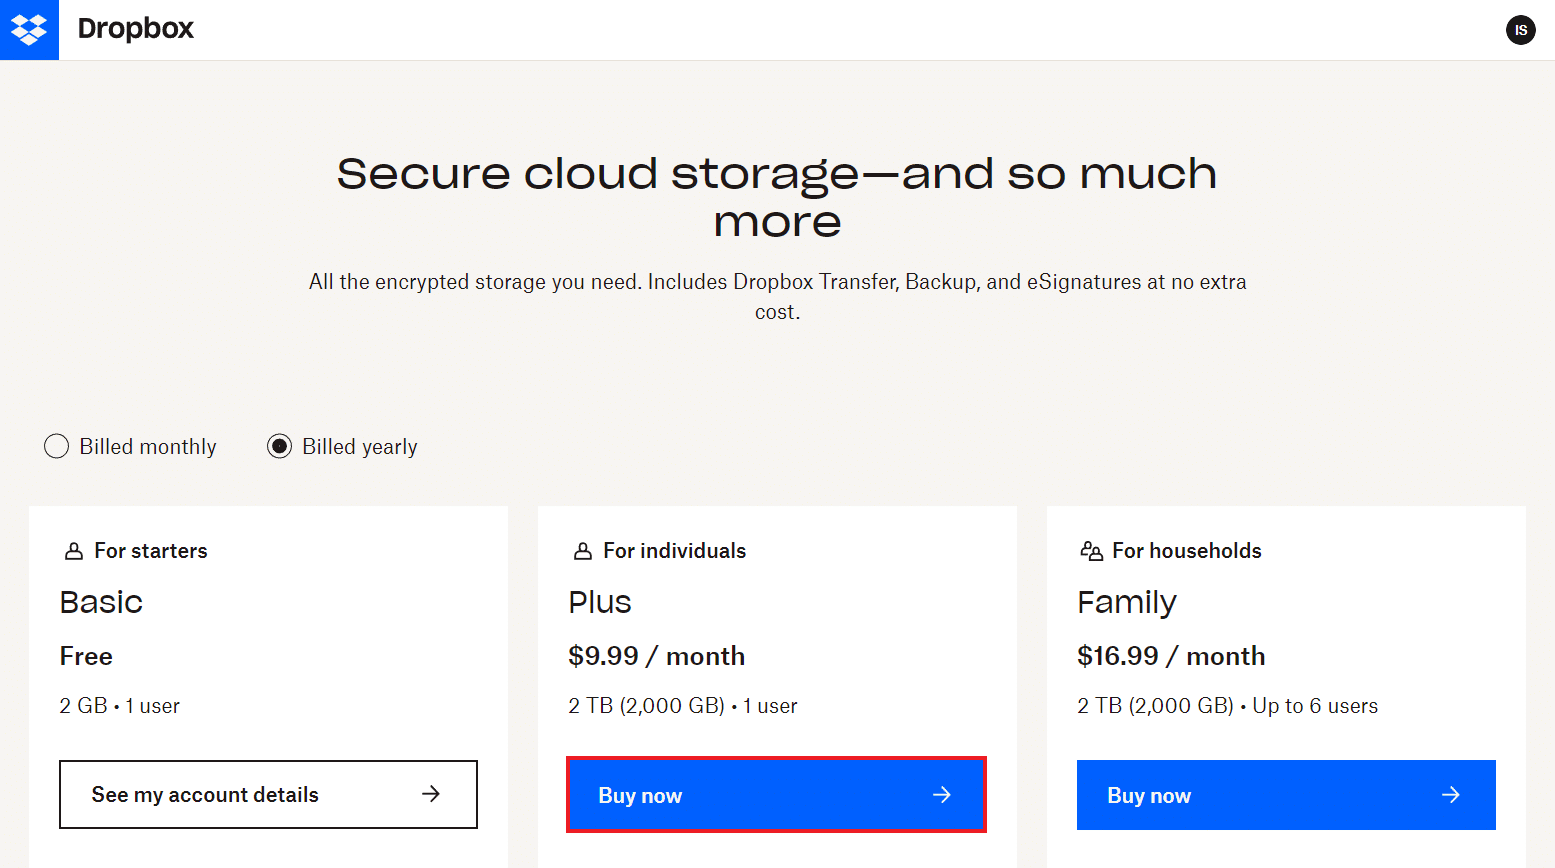Image resolution: width=1555 pixels, height=868 pixels.
Task: Click the Plus plan title
Action: coord(600,602)
